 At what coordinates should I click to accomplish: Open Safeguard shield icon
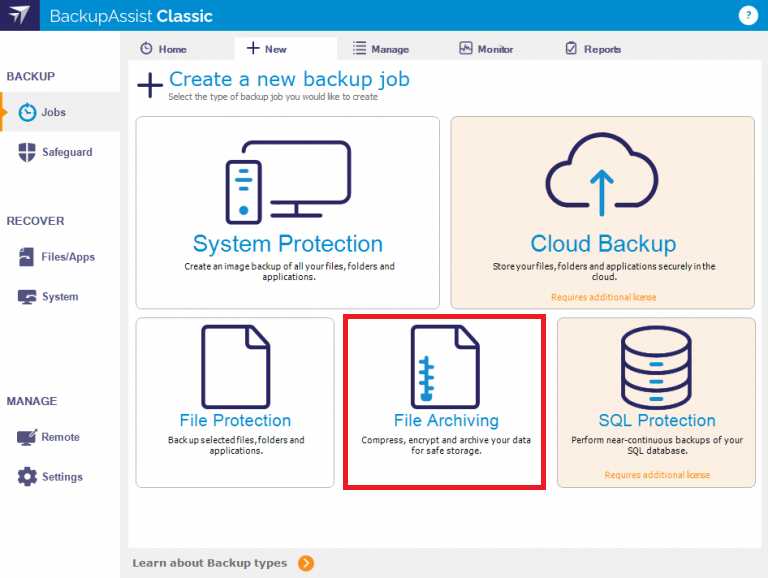pyautogui.click(x=27, y=152)
